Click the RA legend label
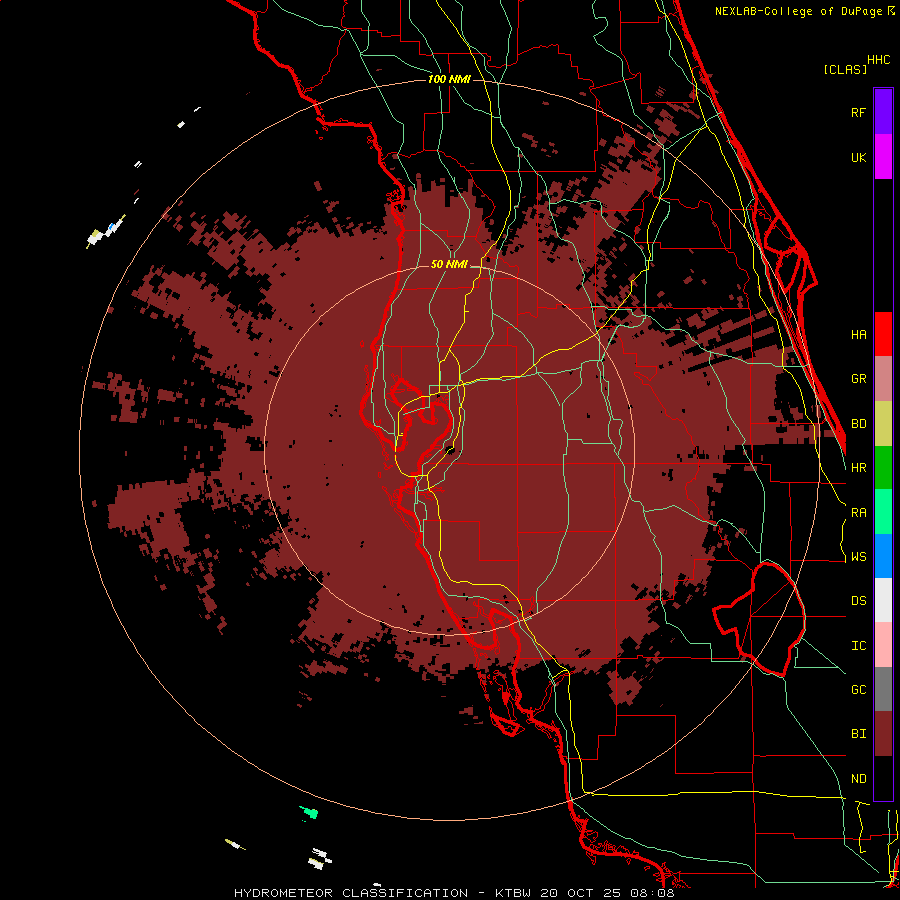The height and width of the screenshot is (900, 900). [859, 513]
